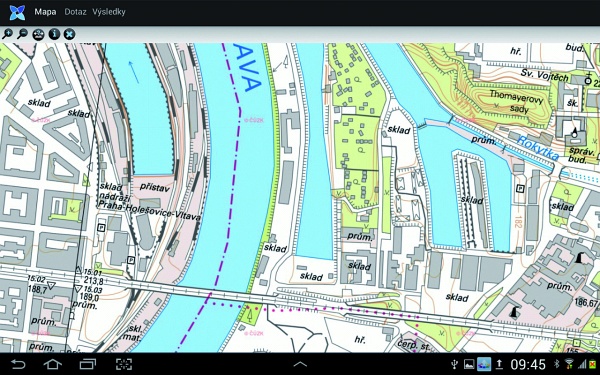Tap the Android home button

point(53,364)
